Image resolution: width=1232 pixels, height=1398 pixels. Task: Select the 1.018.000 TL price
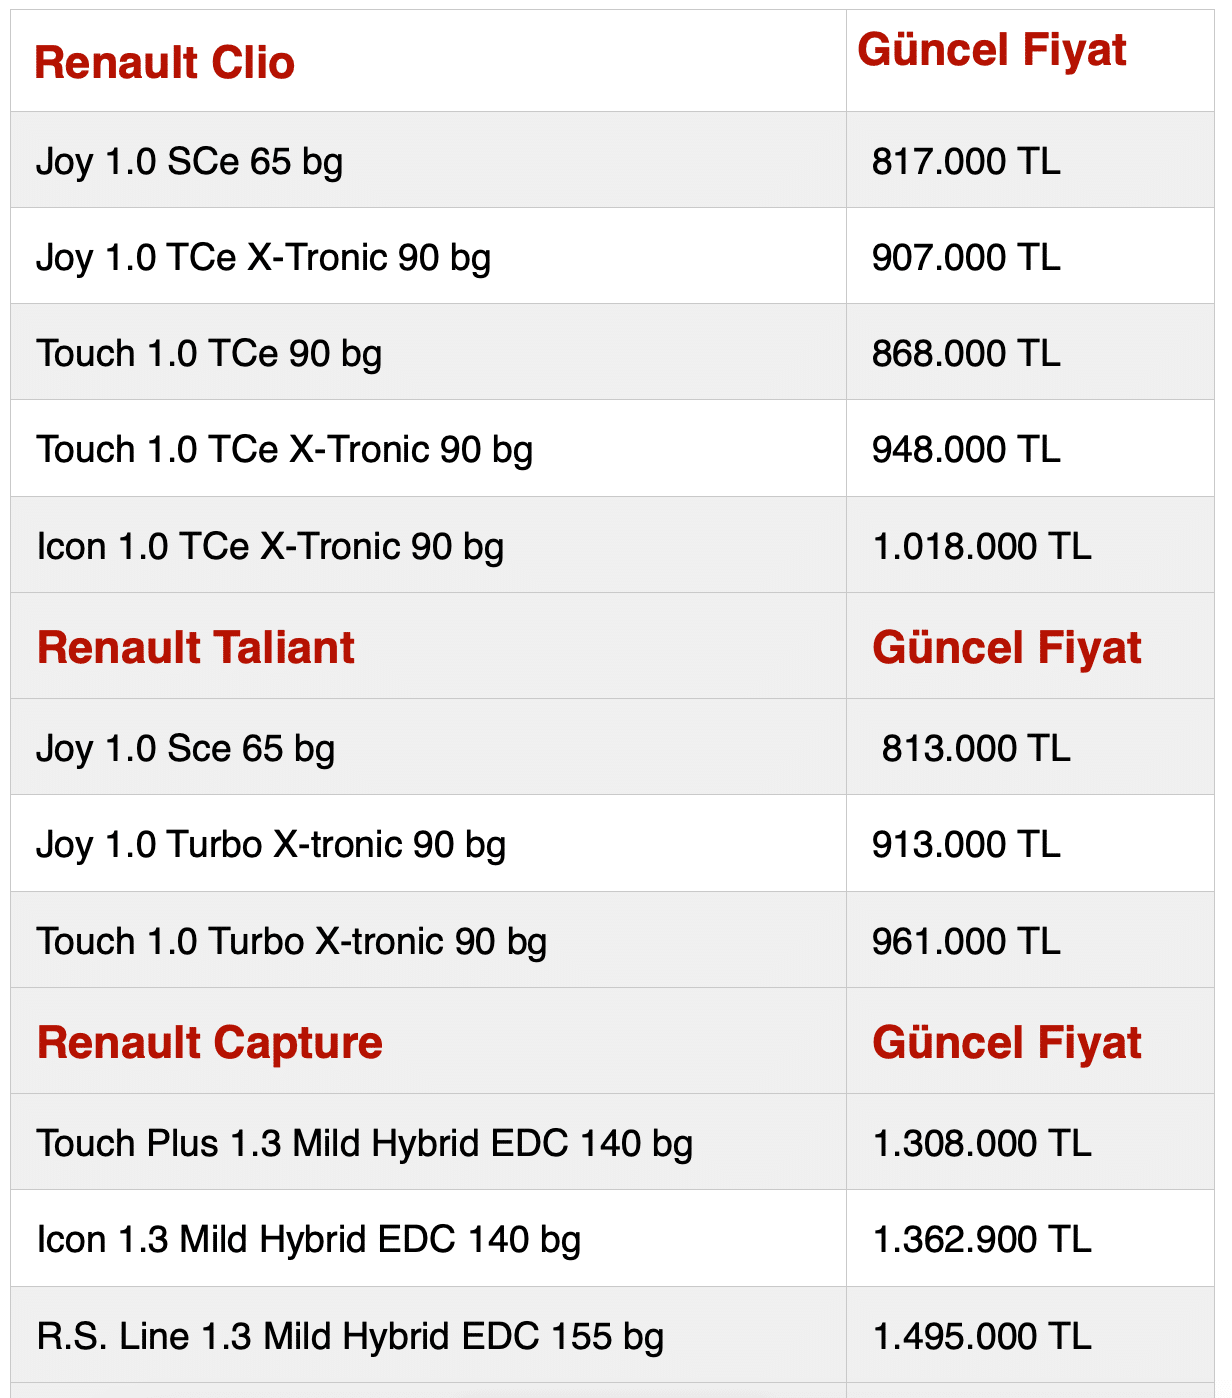[982, 546]
